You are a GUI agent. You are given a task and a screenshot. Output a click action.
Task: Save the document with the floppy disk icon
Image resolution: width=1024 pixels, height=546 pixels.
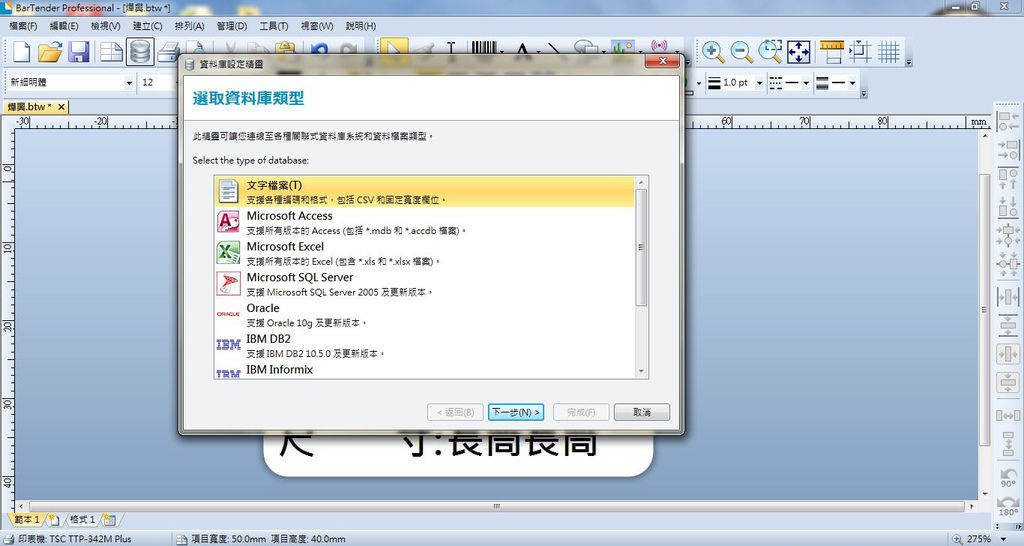(x=79, y=52)
